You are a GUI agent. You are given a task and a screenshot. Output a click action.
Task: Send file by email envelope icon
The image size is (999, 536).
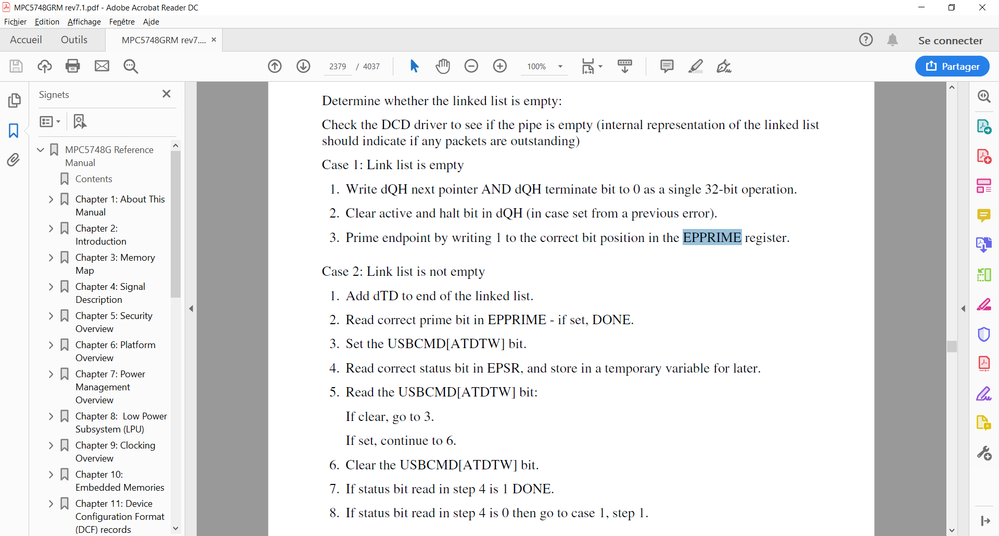pyautogui.click(x=102, y=66)
